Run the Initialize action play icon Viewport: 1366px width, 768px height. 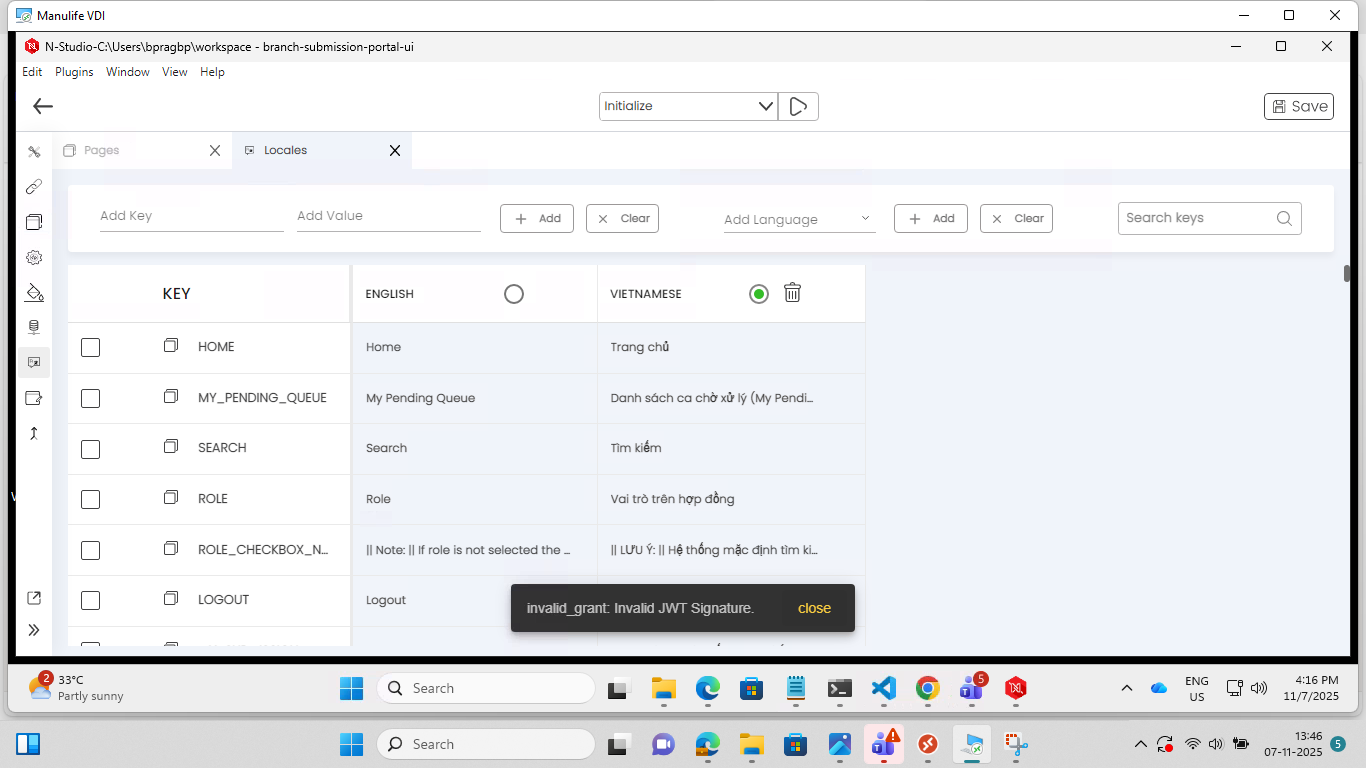[798, 106]
